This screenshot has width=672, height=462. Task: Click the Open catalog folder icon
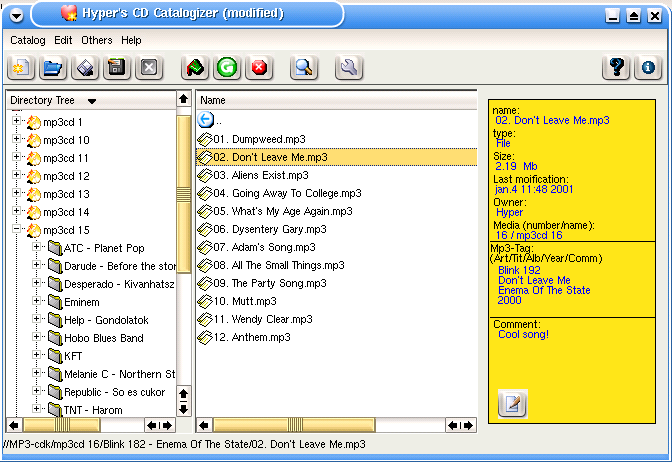53,67
